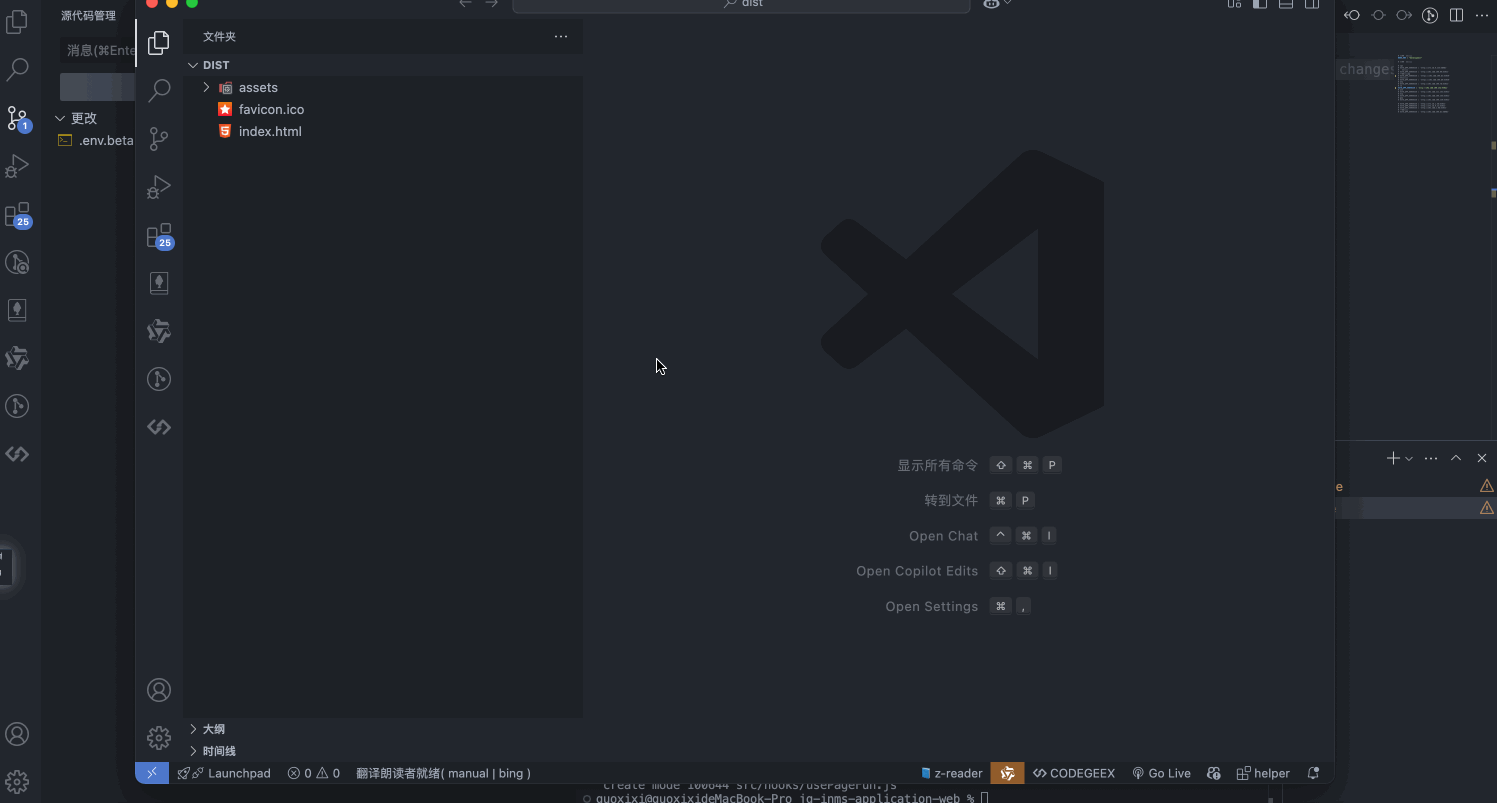The width and height of the screenshot is (1497, 803).
Task: Open the panel more actions ellipsis in the background window
Action: (1431, 458)
